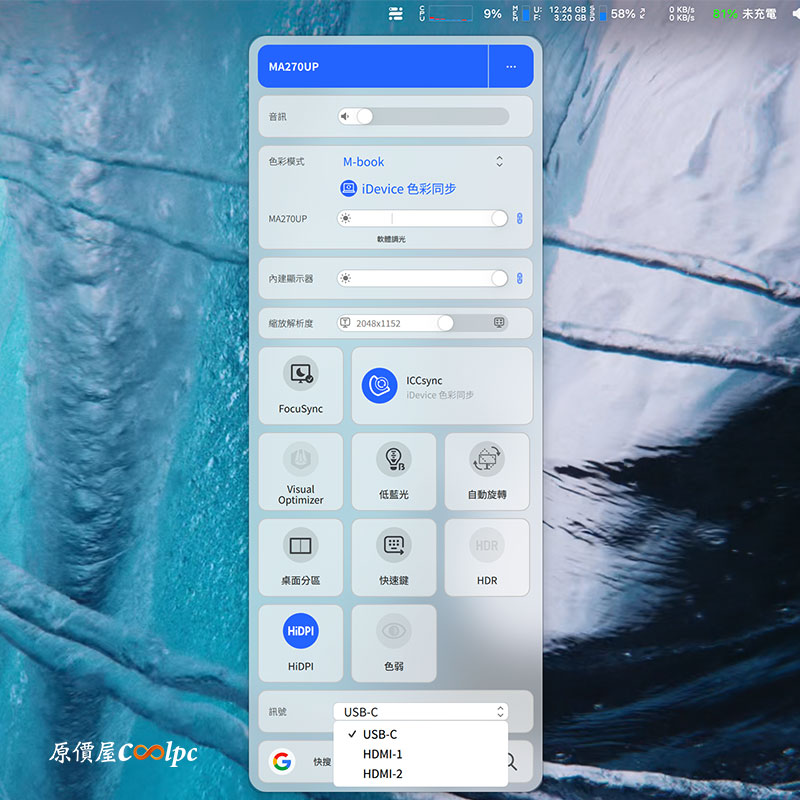The image size is (800, 800).
Task: Expand the 色彩模式 M-book dropdown
Action: [422, 162]
